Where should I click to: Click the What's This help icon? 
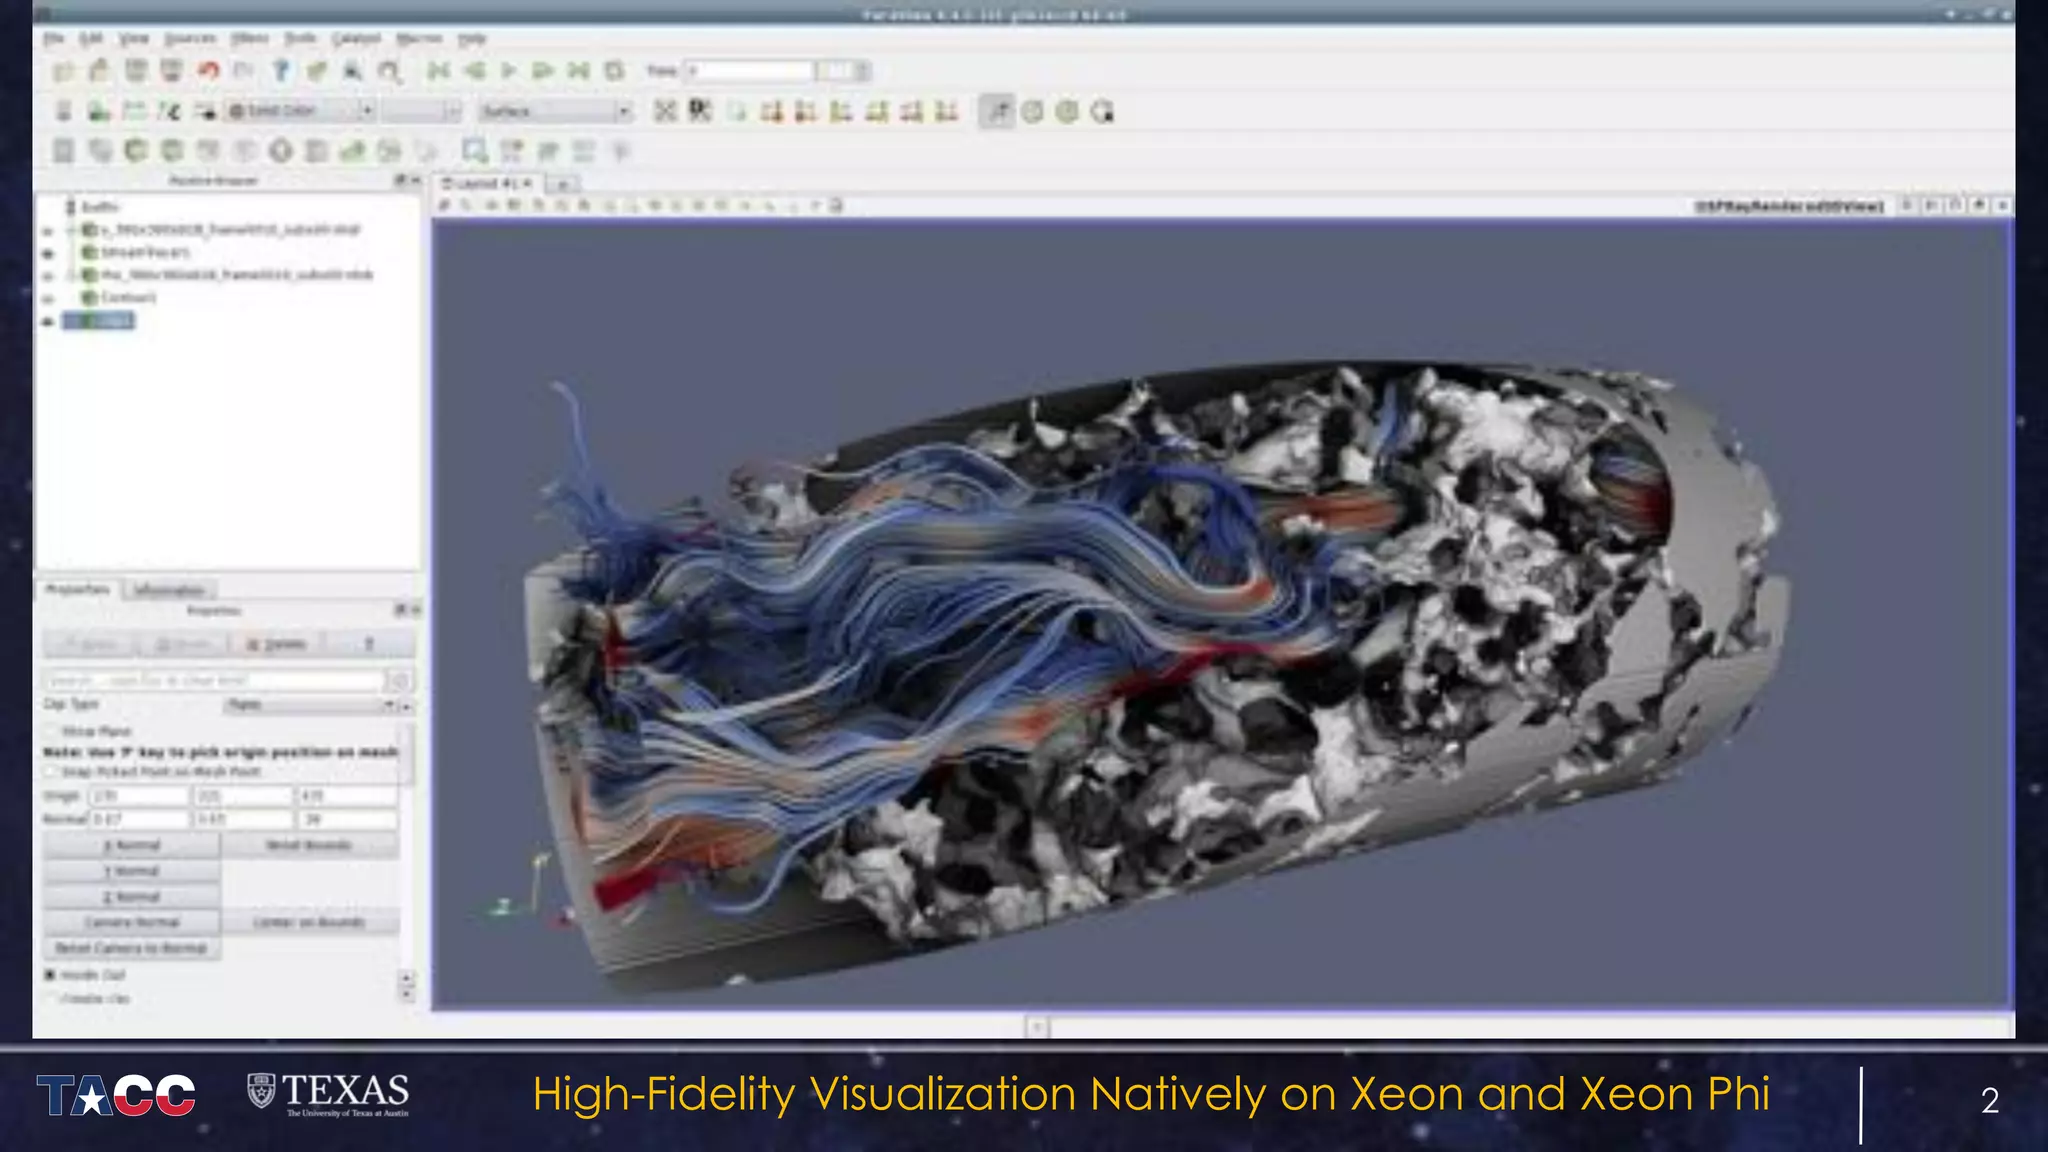pyautogui.click(x=281, y=70)
